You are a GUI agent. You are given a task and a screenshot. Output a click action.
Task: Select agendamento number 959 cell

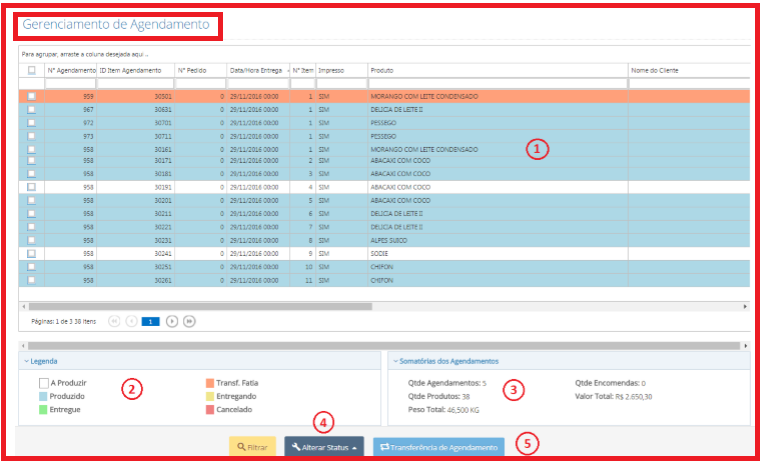point(71,96)
